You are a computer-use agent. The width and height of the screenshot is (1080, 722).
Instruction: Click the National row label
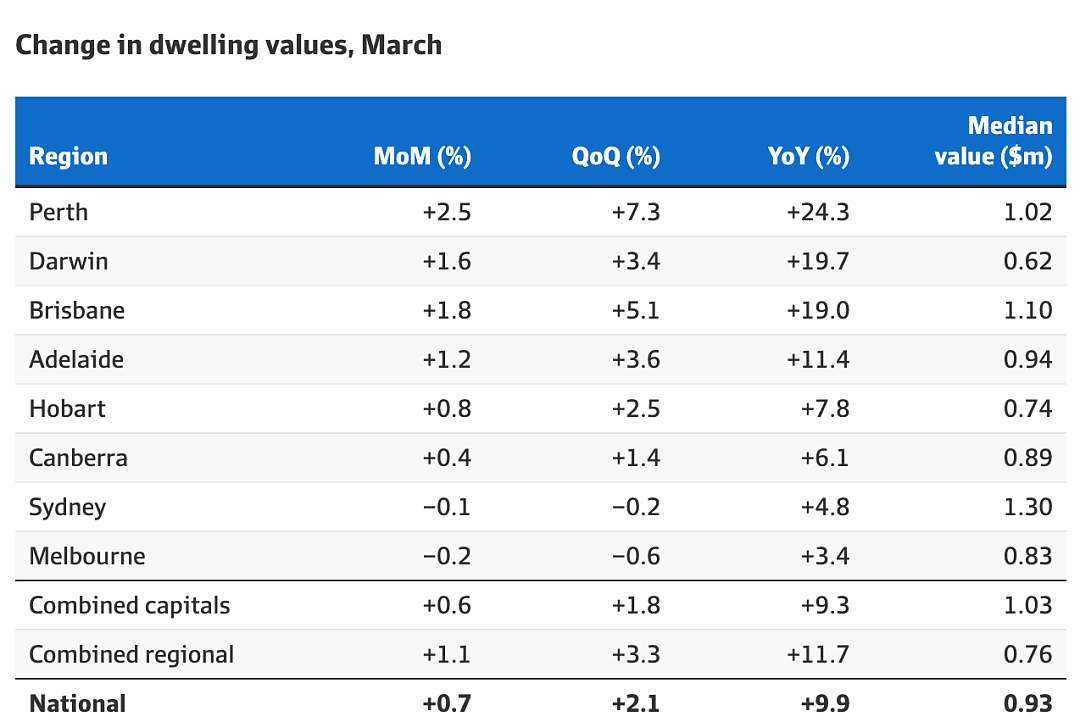(x=77, y=704)
